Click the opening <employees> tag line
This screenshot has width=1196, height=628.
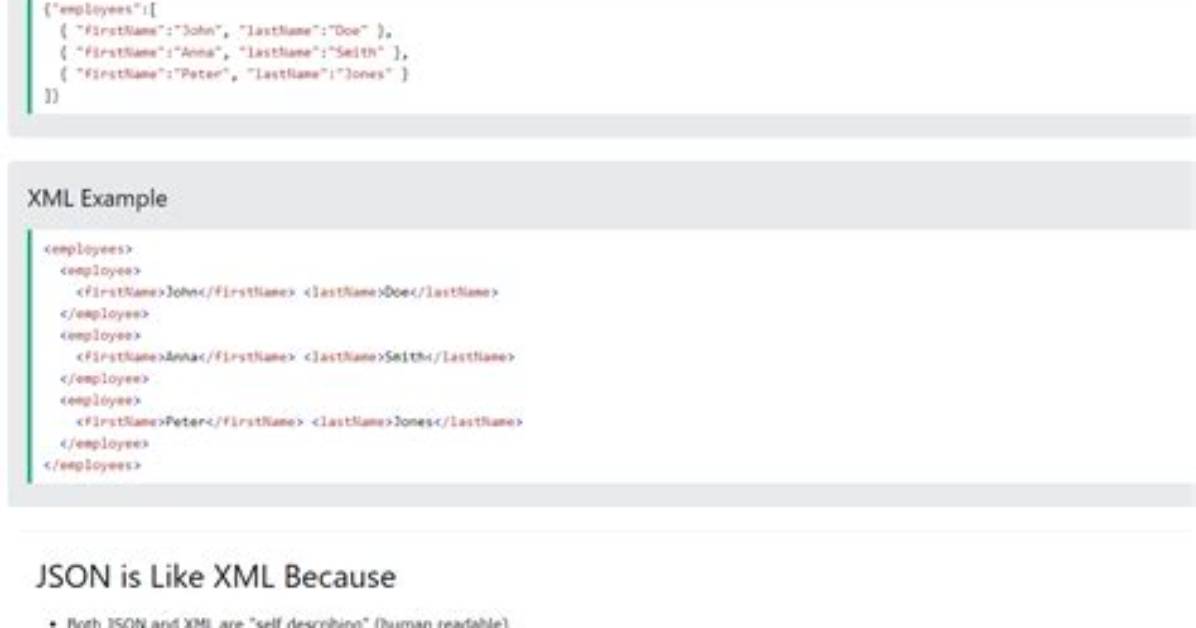point(88,249)
